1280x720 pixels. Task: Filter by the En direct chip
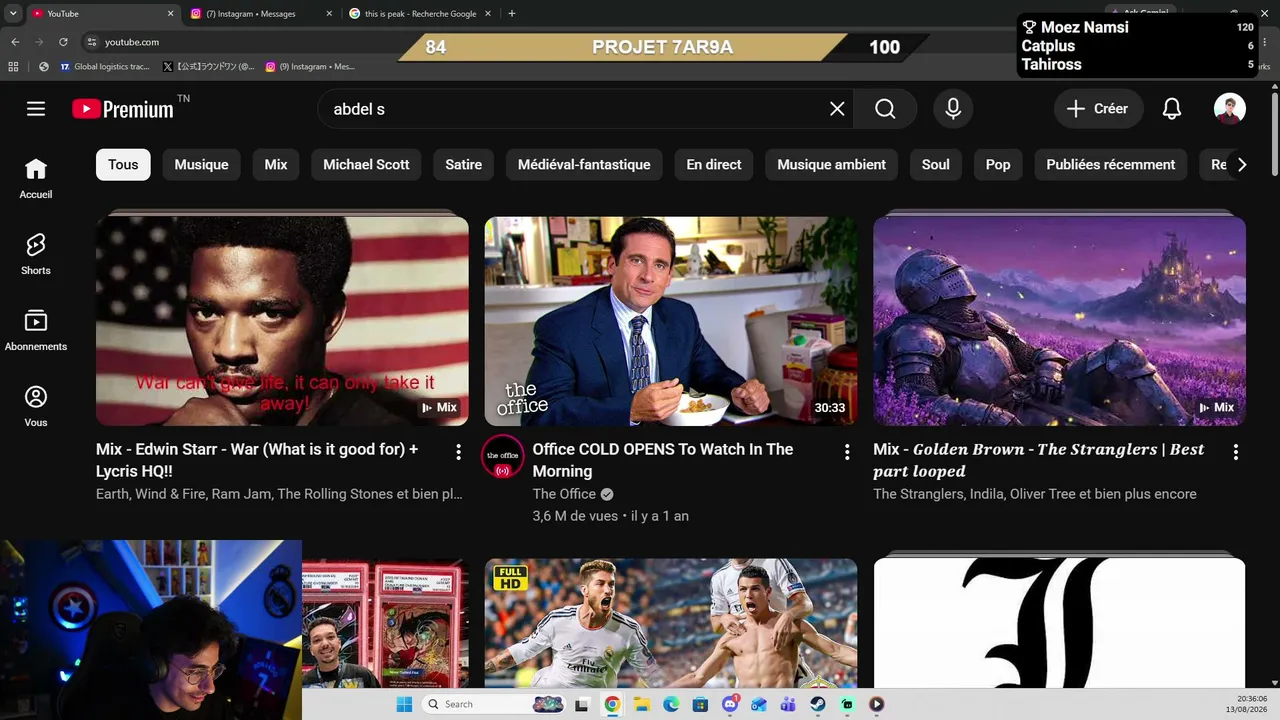(714, 165)
